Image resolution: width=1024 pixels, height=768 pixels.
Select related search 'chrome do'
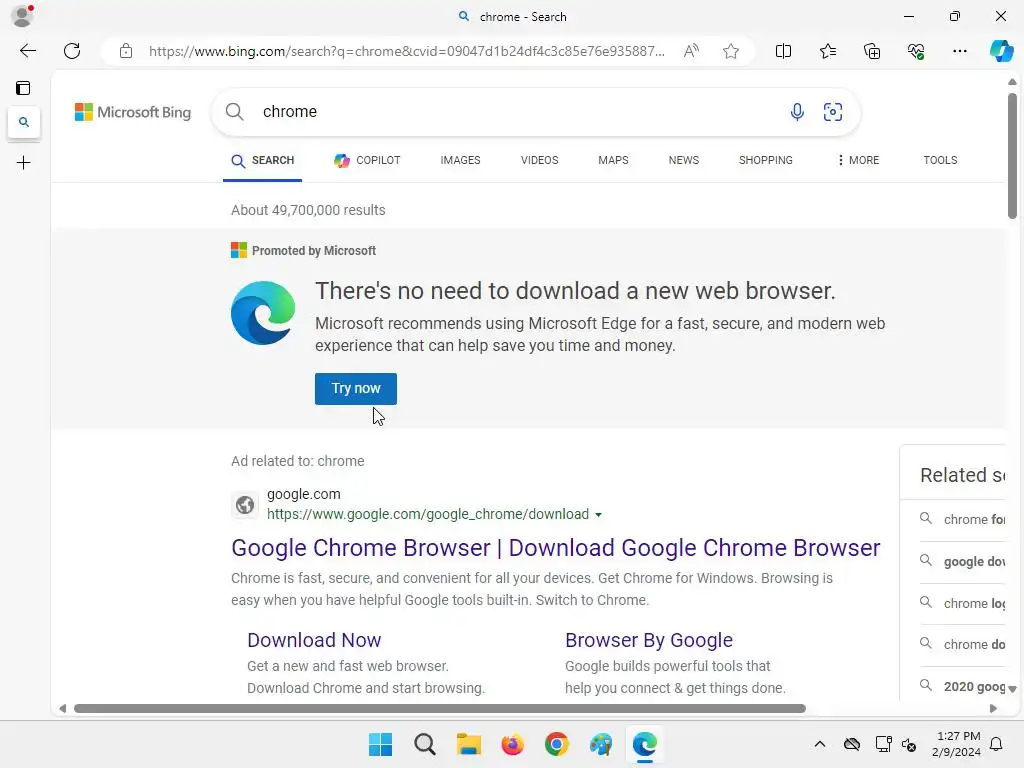pyautogui.click(x=963, y=645)
